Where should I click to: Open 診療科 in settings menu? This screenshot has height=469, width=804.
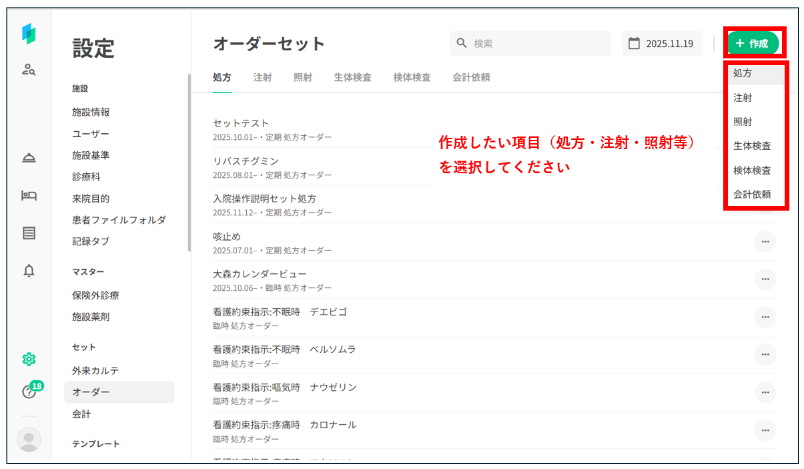click(86, 177)
